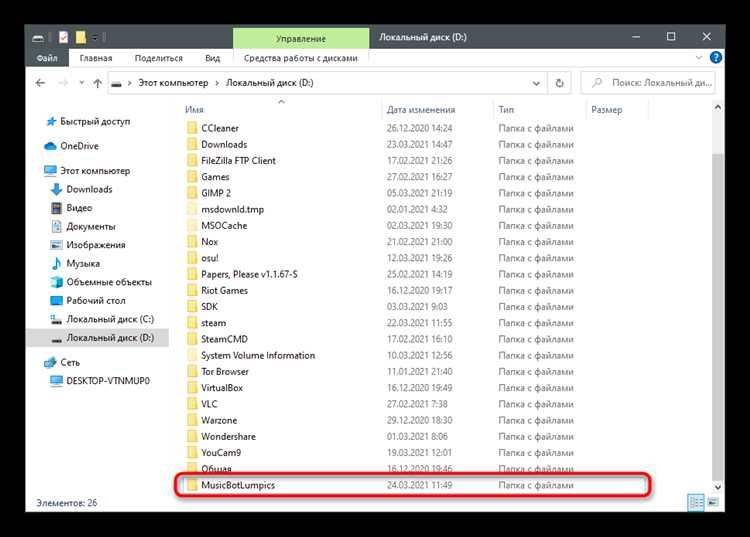Select 'Объемные объекты' in sidebar
Viewport: 750px width, 537px height.
109,282
